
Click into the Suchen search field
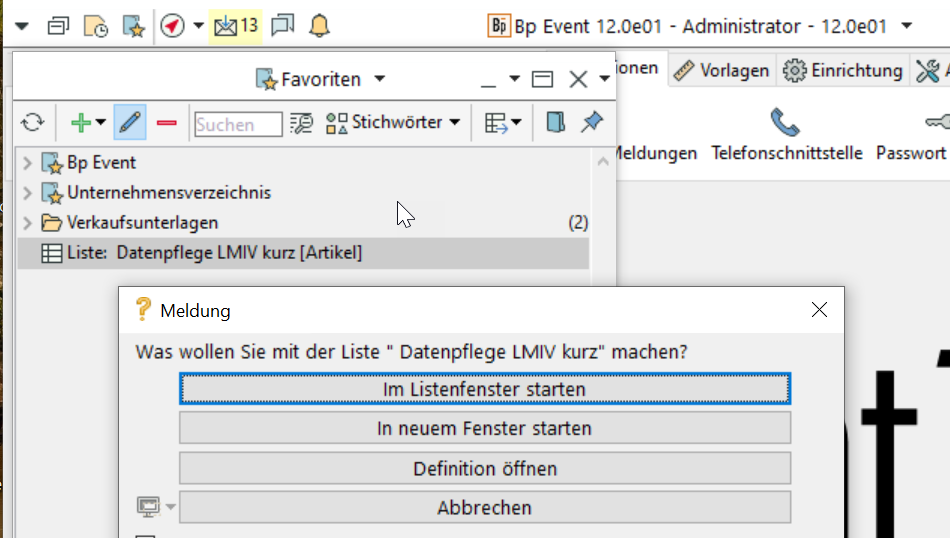[x=238, y=124]
